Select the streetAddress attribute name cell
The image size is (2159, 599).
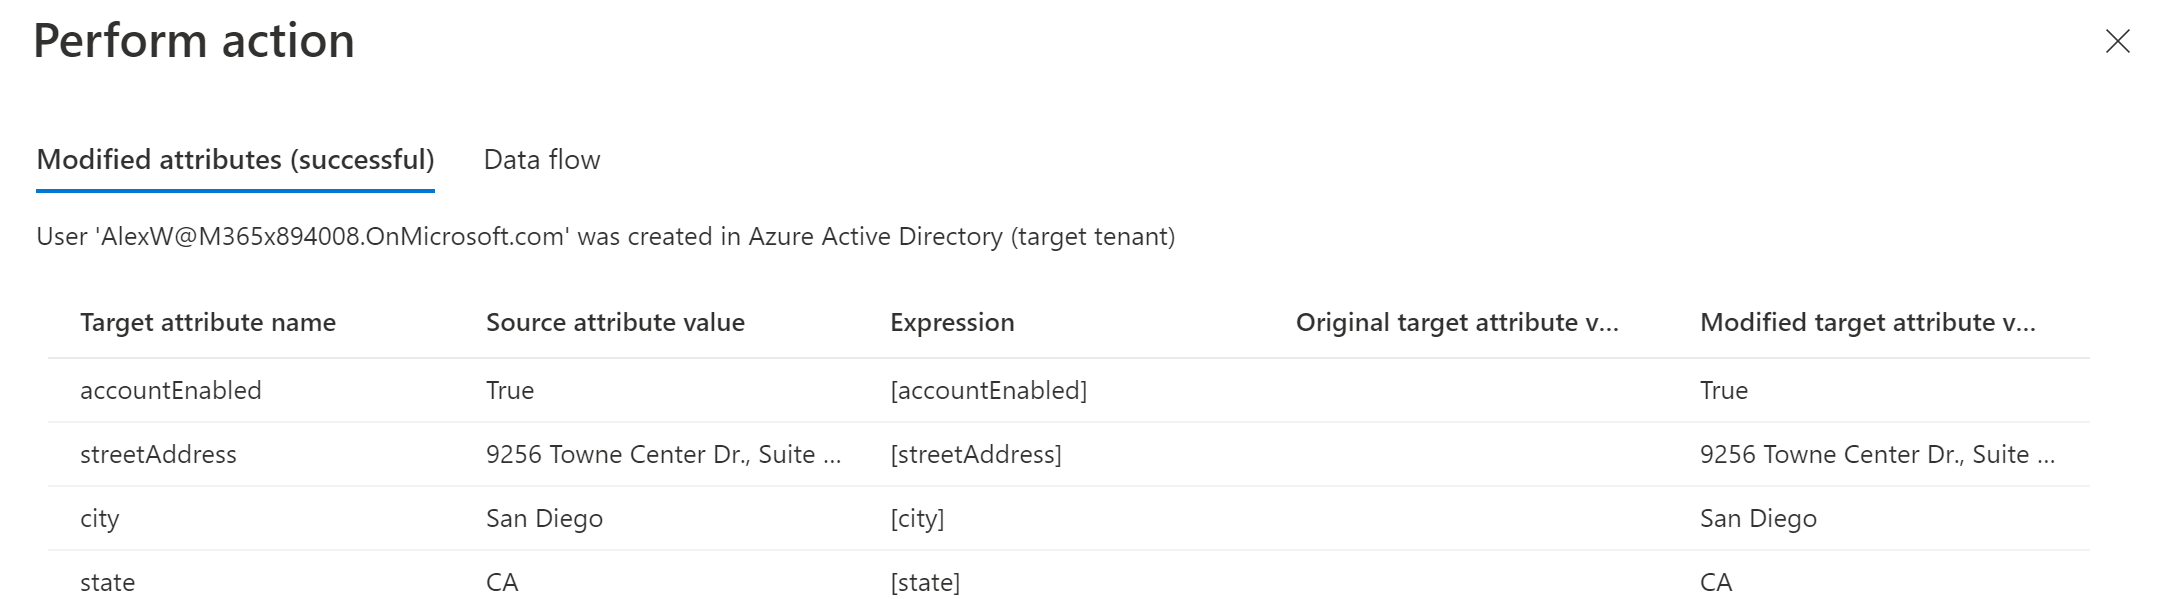158,455
